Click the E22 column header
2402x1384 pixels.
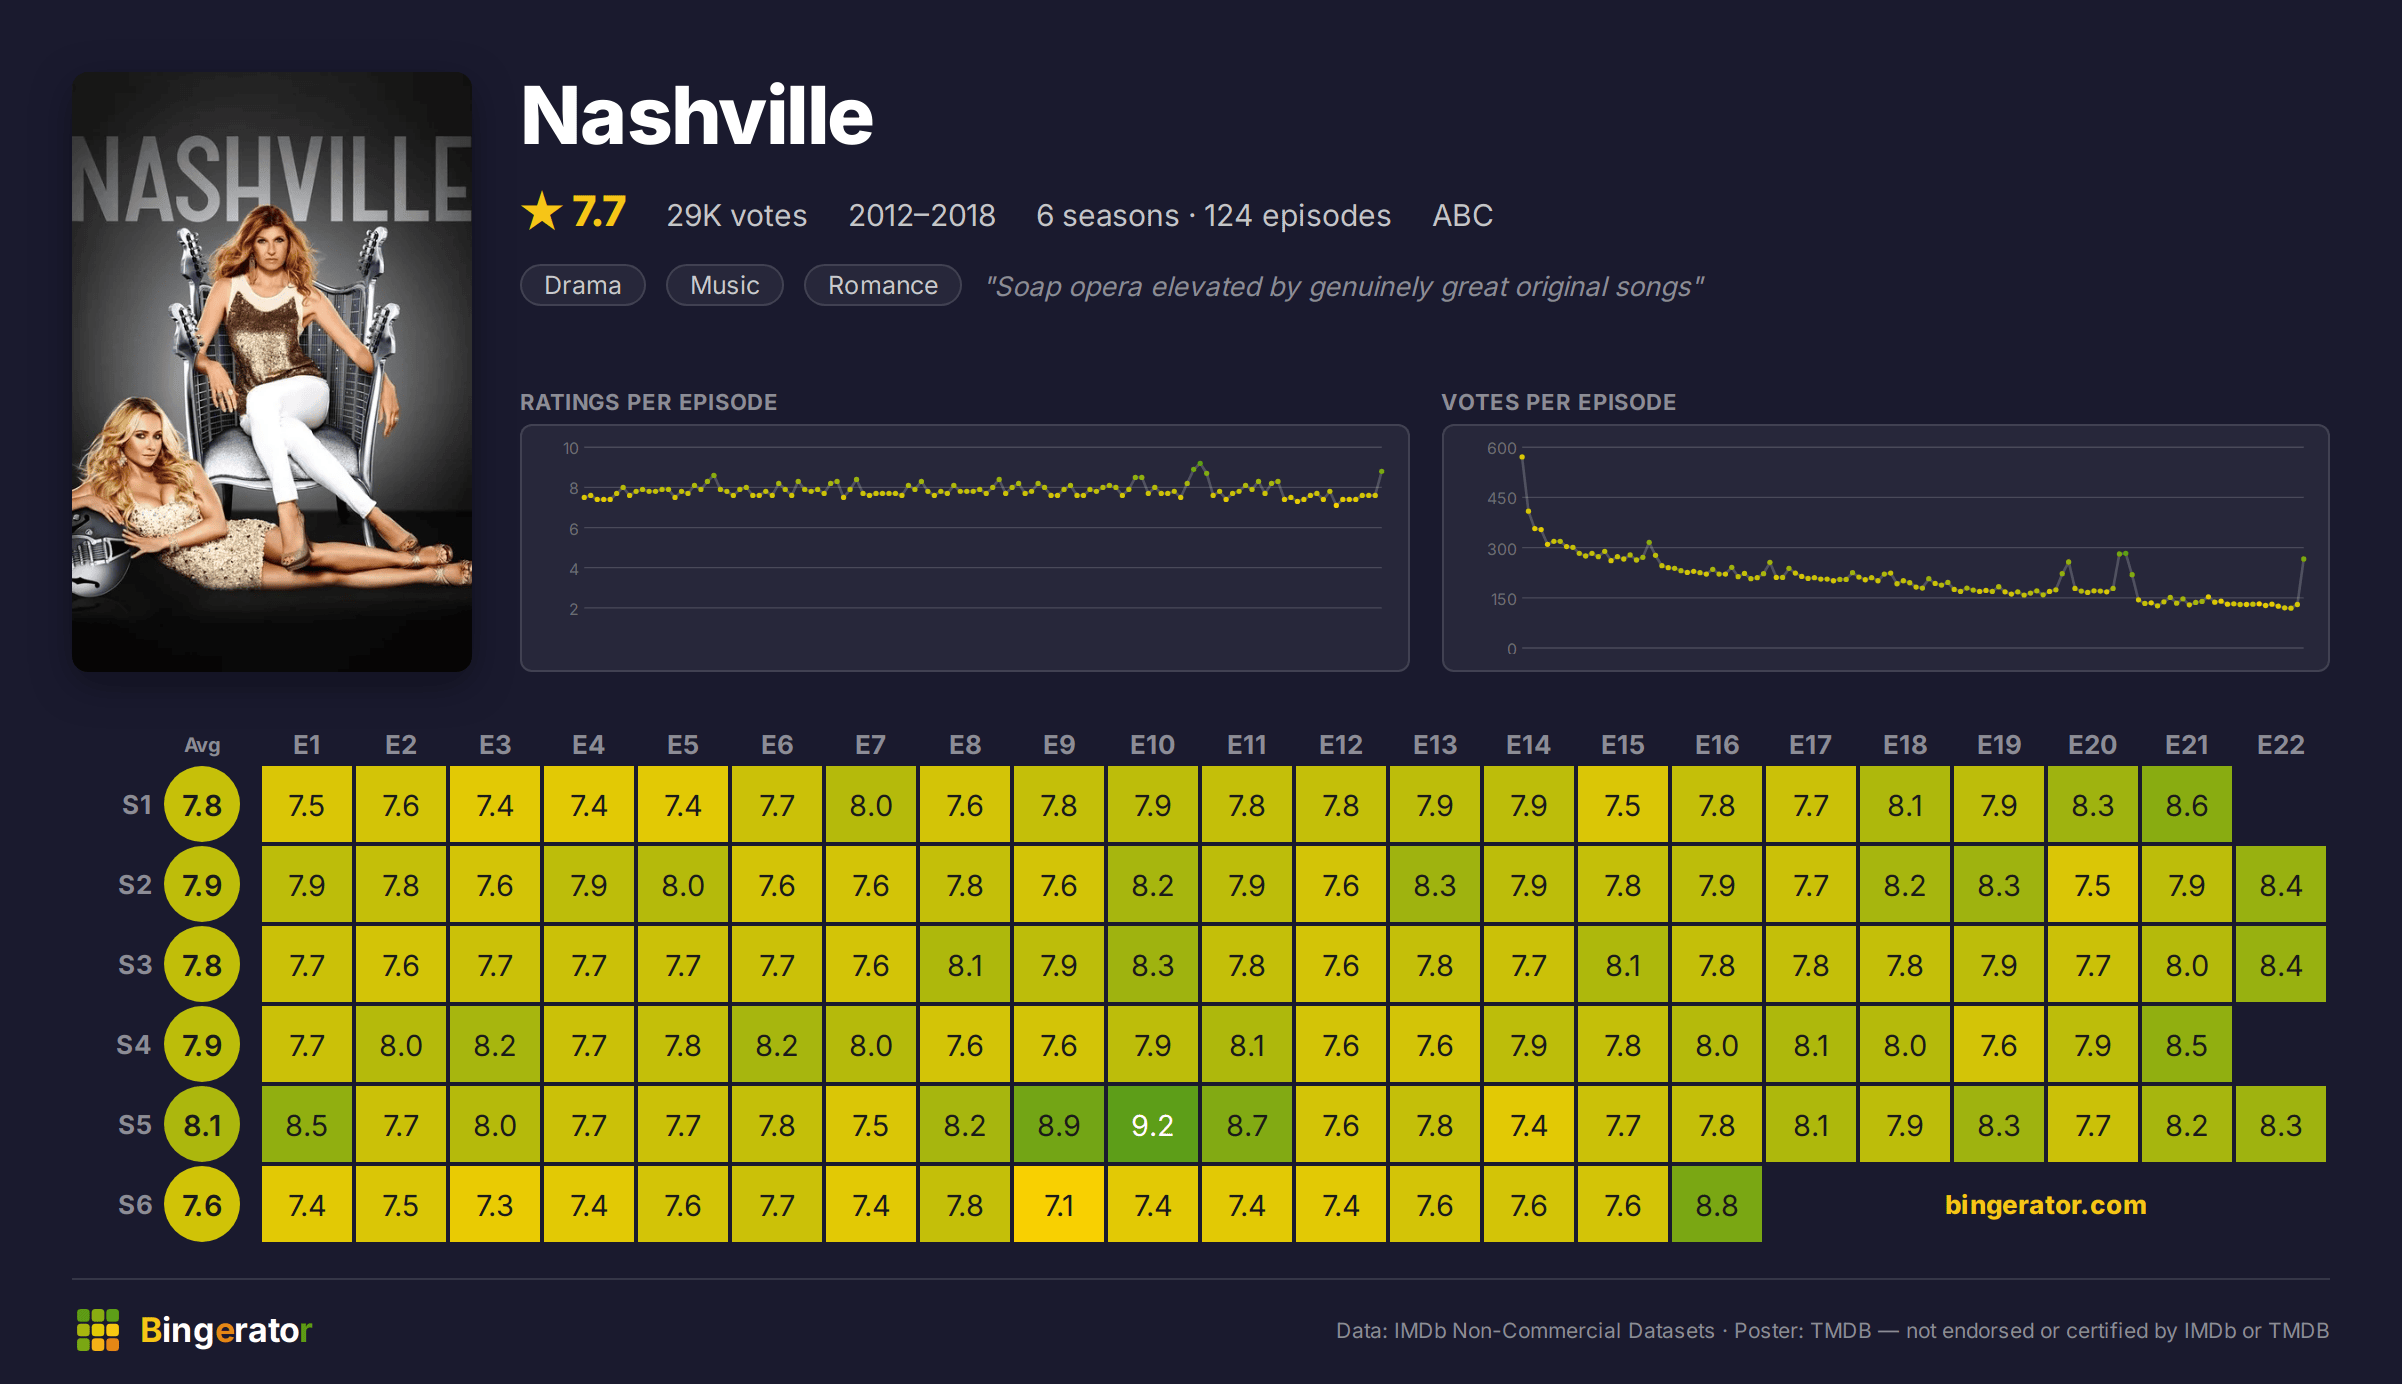click(x=2281, y=745)
